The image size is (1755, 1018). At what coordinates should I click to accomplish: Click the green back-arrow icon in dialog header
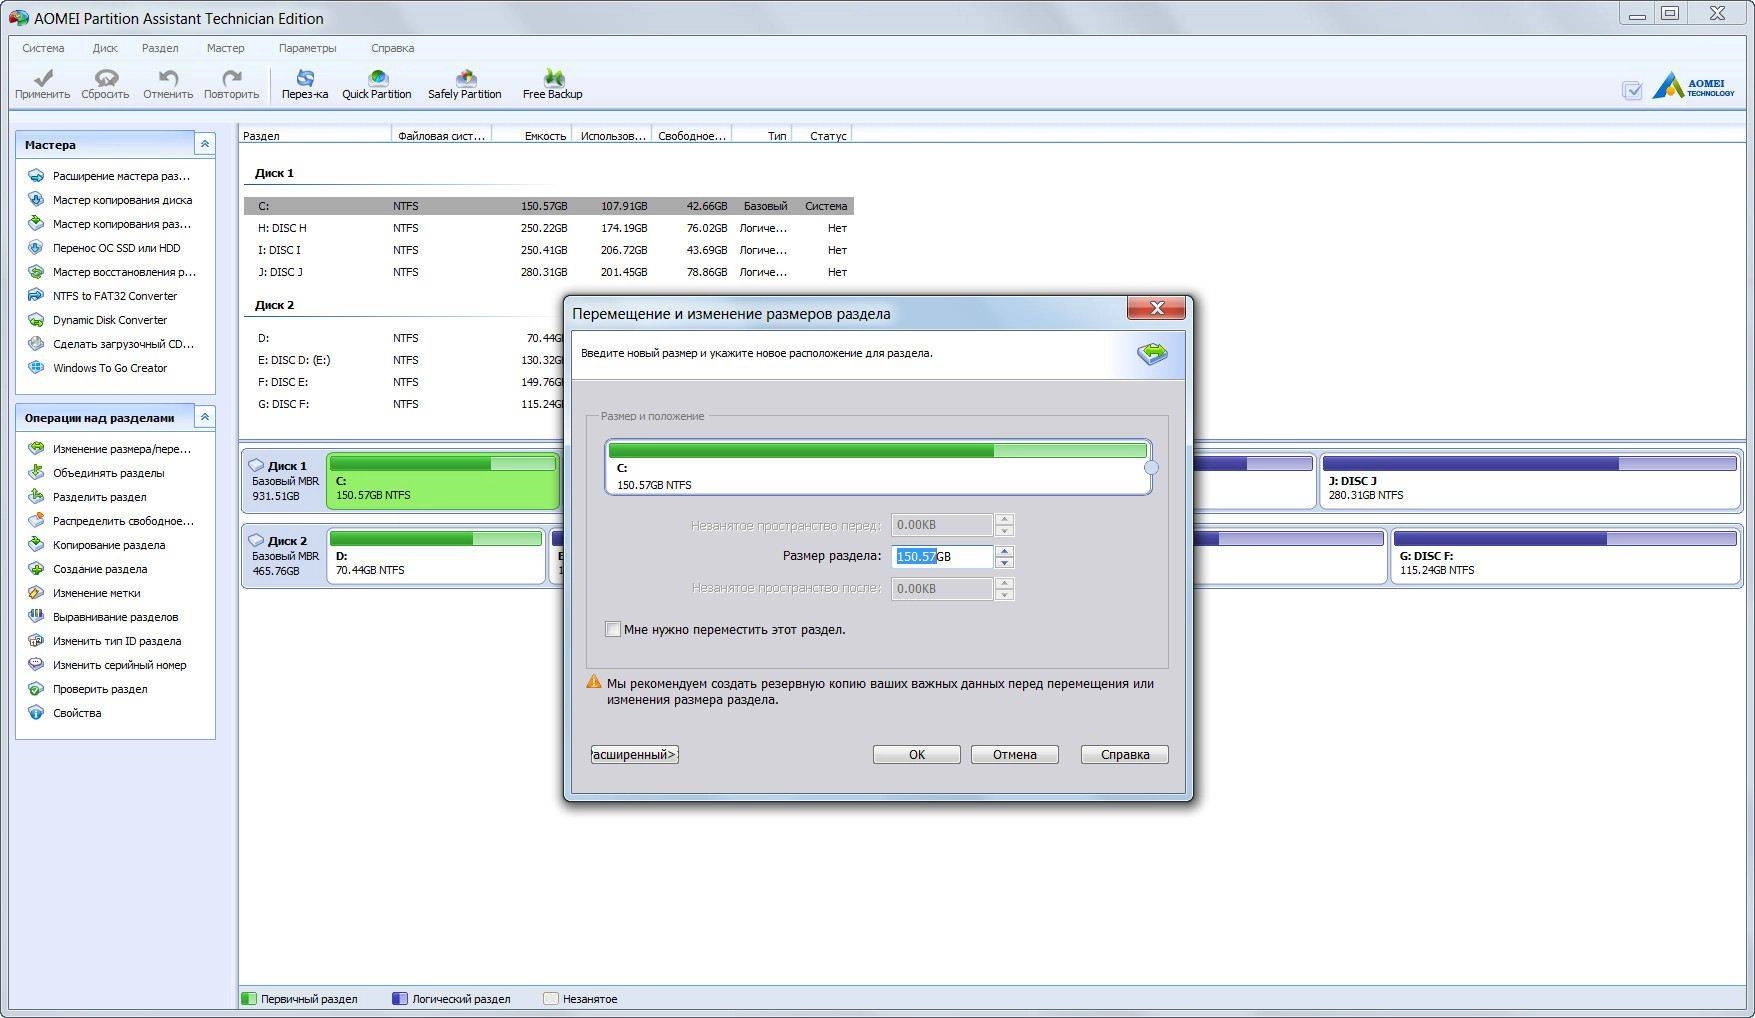tap(1152, 353)
